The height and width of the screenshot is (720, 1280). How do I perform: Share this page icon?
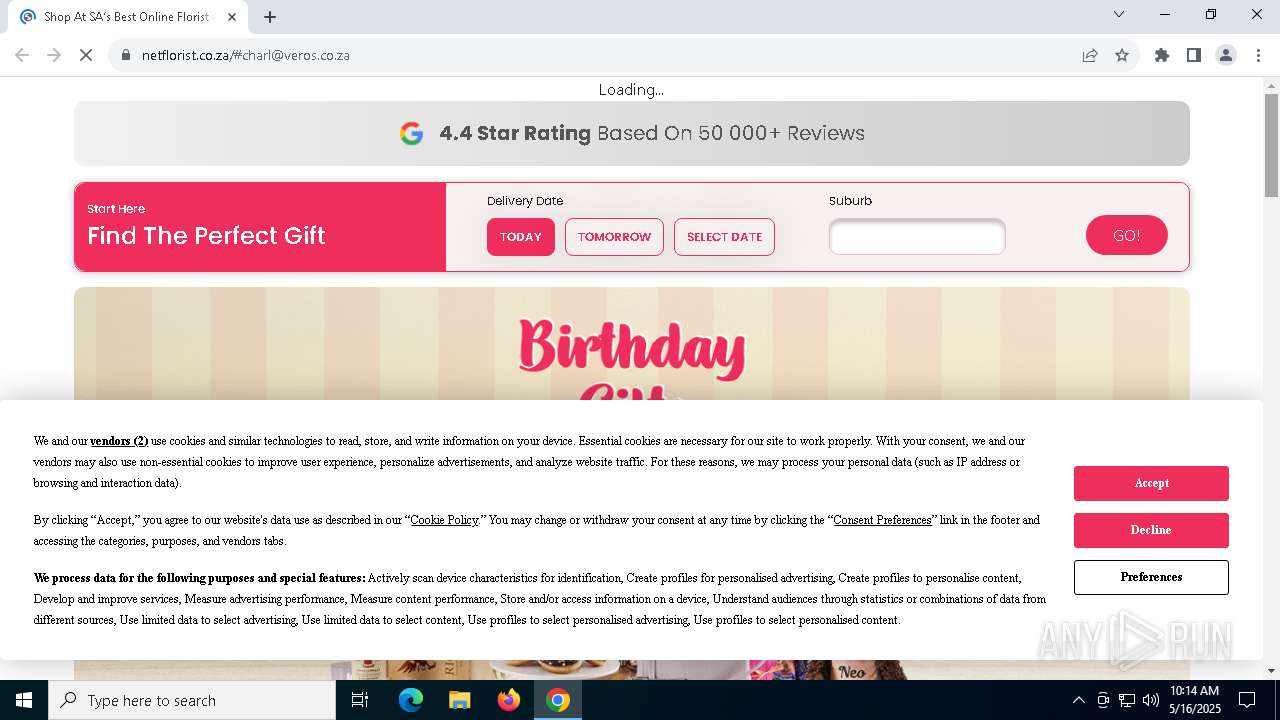[1090, 55]
